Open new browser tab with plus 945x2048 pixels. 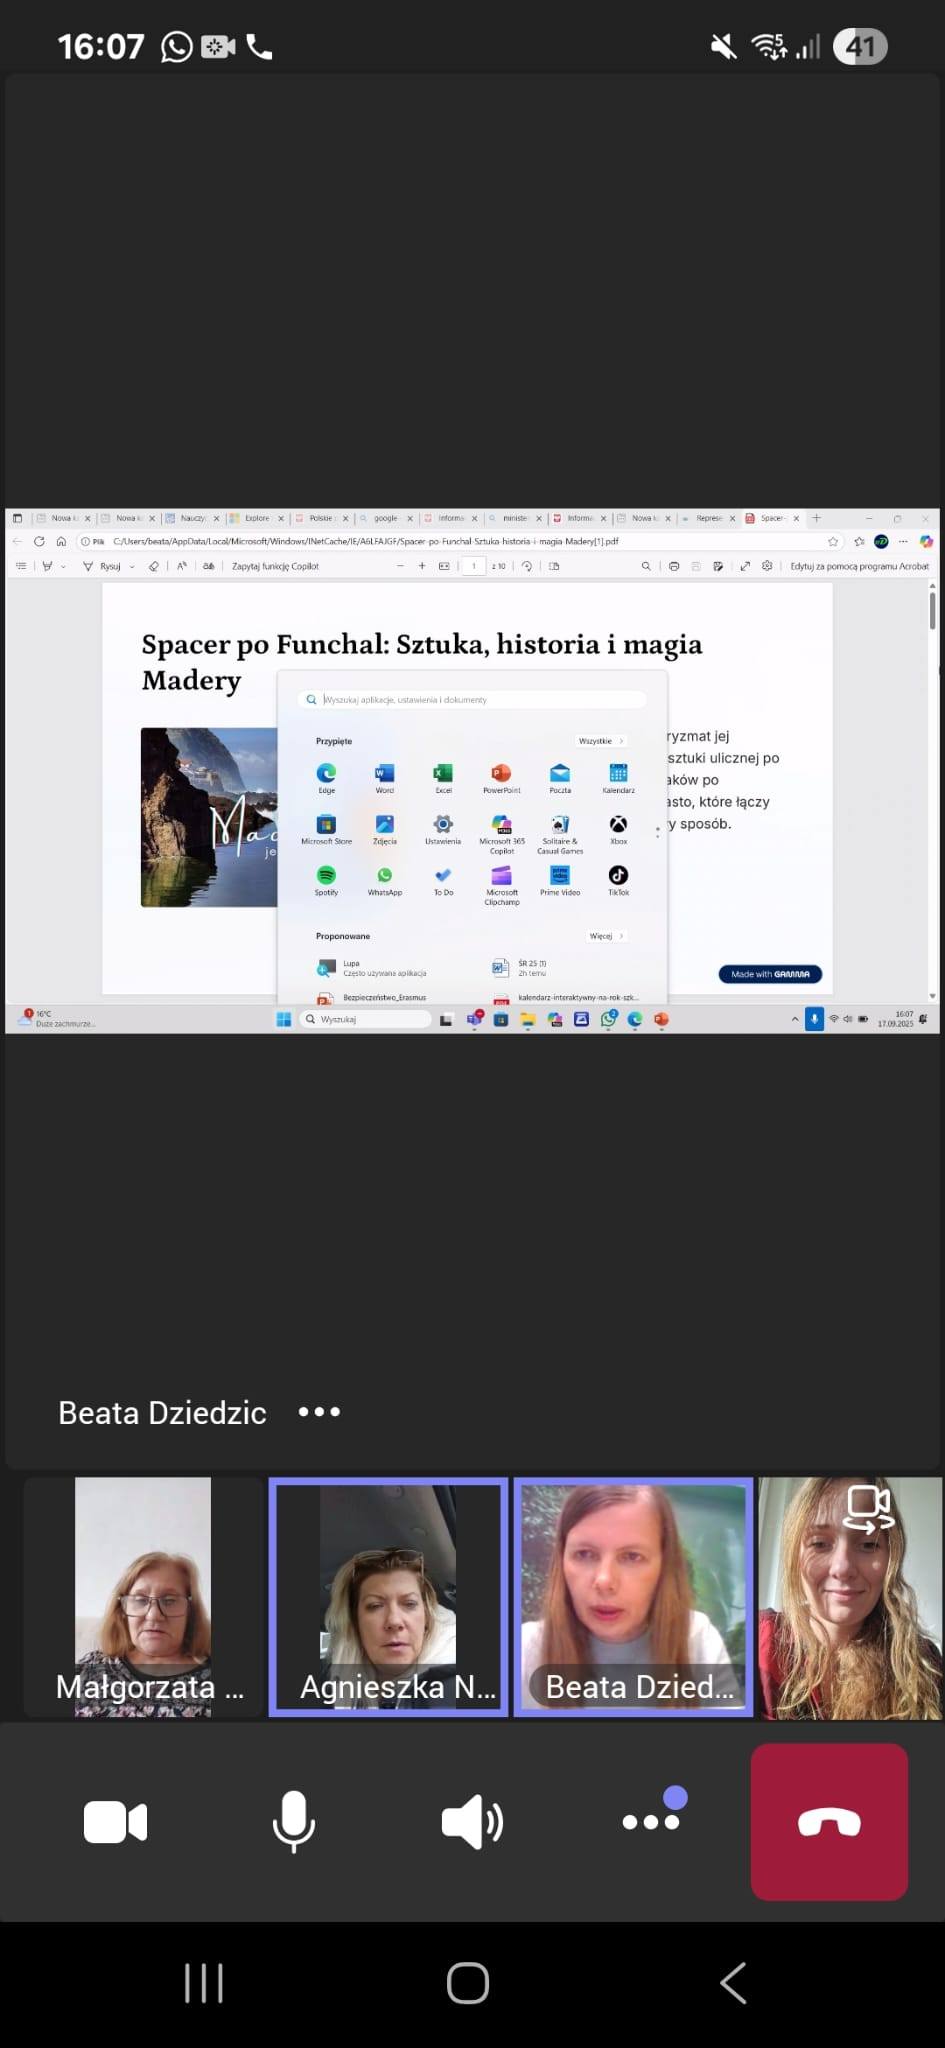(x=817, y=518)
